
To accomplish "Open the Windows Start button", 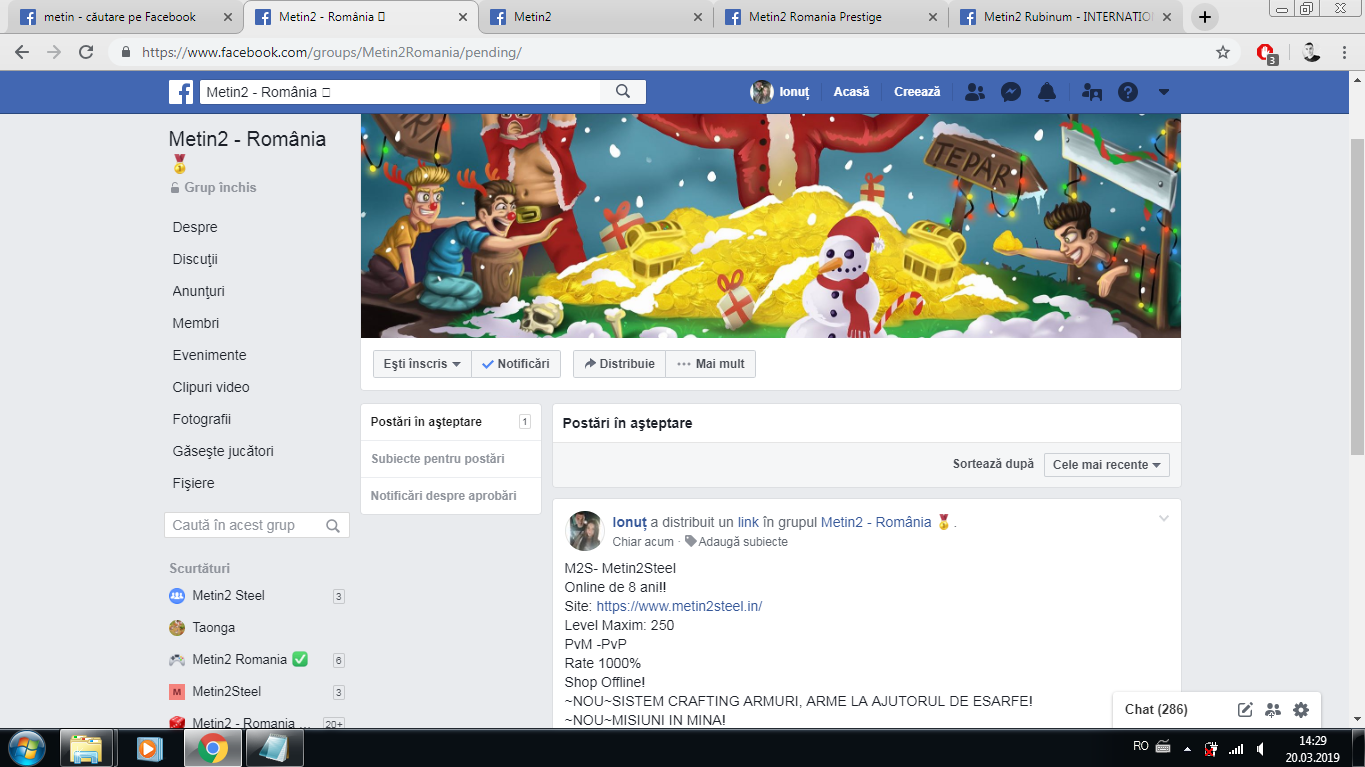I will click(x=25, y=748).
